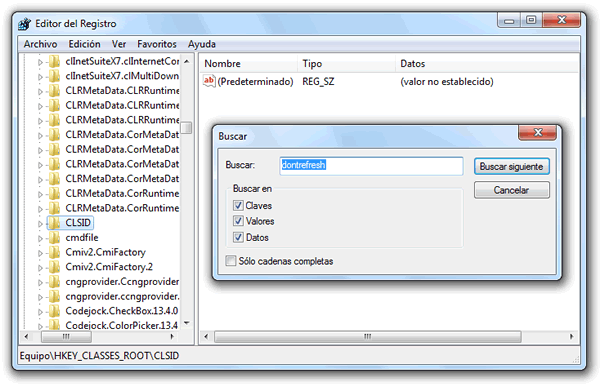Expand the CLSID key arrow
600x387 pixels.
pos(40,224)
